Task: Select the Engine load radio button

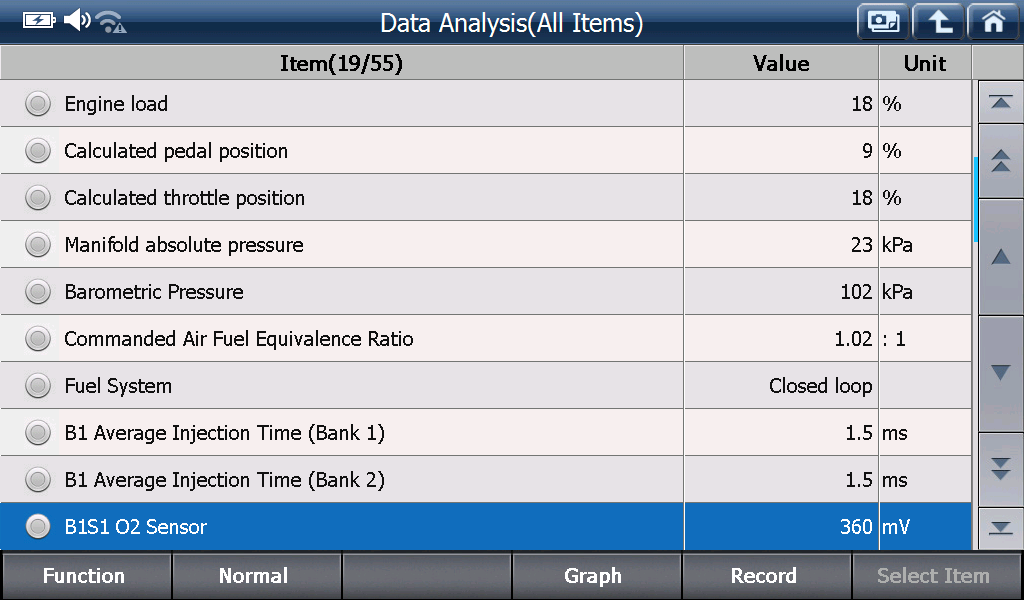Action: click(38, 104)
